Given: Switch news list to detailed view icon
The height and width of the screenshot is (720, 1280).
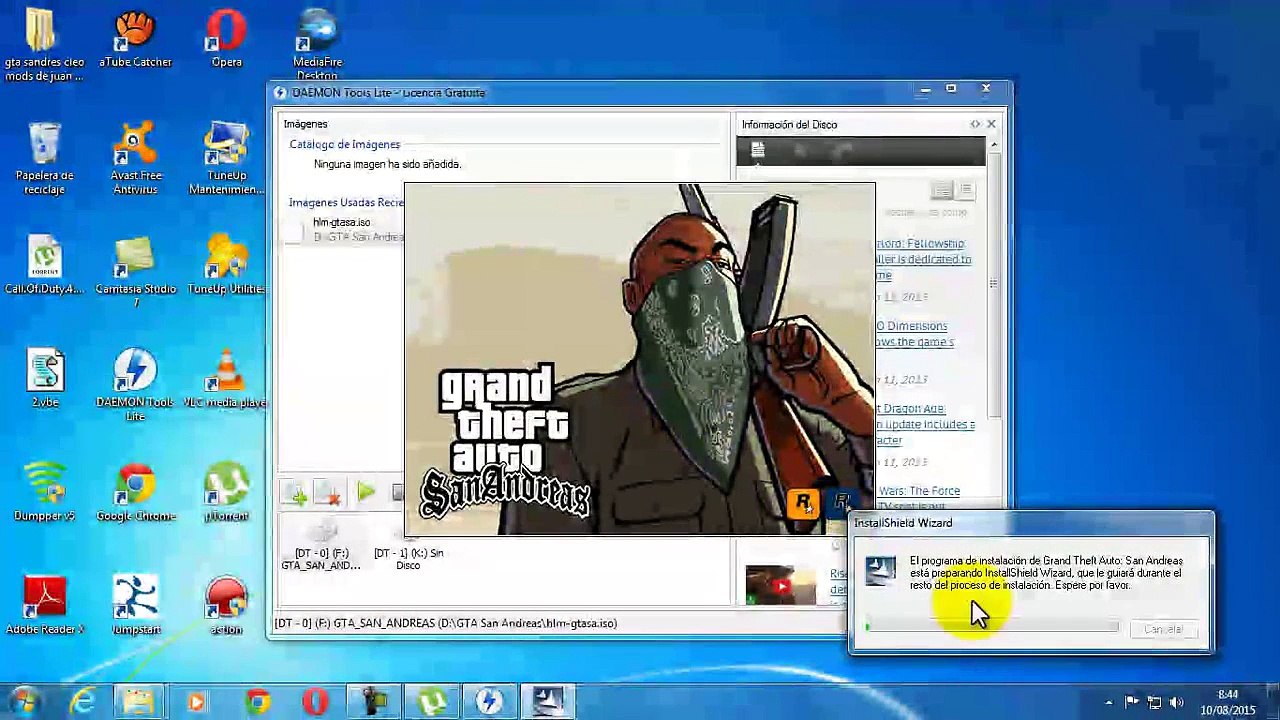Looking at the screenshot, I should [x=941, y=190].
